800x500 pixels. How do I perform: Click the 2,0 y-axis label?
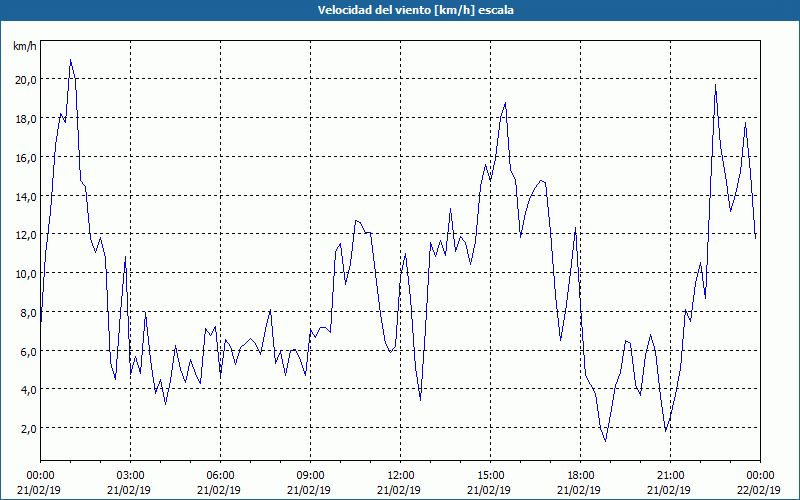coord(29,429)
